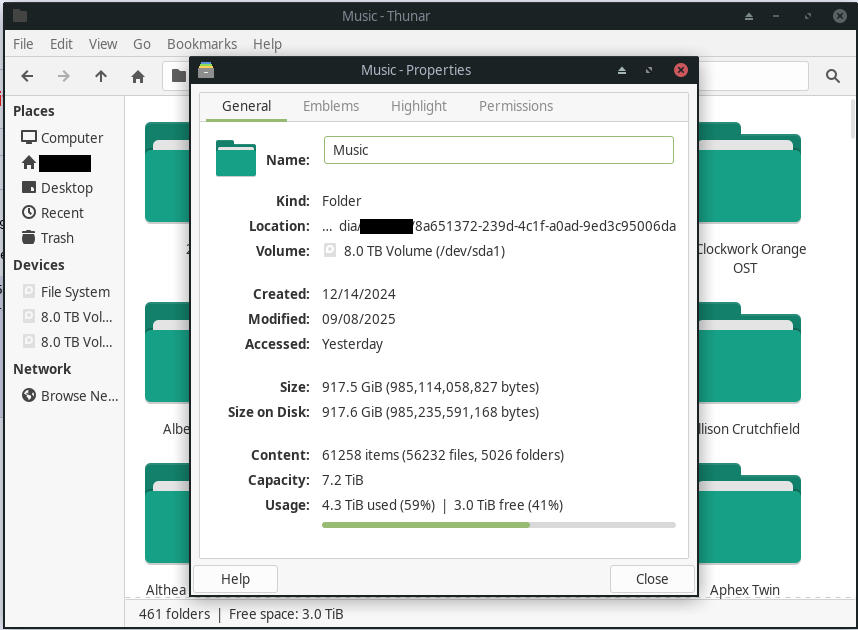Viewport: 858px width, 630px height.
Task: Open the Bookmarks menu
Action: coord(202,44)
